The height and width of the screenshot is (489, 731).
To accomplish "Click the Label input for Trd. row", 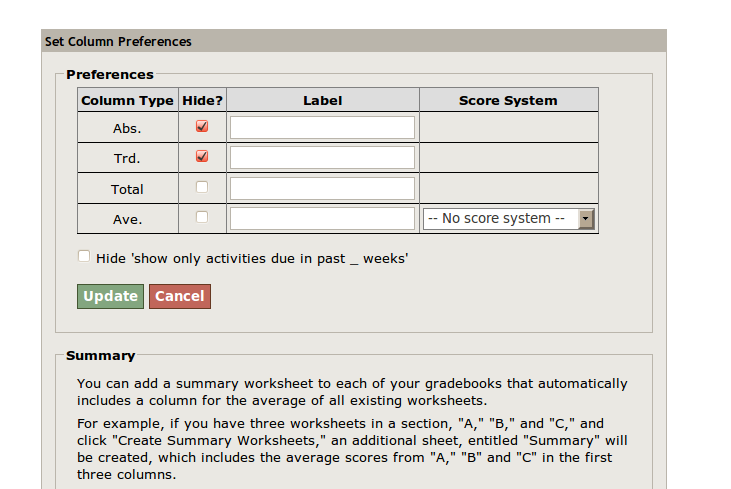I will 322,158.
